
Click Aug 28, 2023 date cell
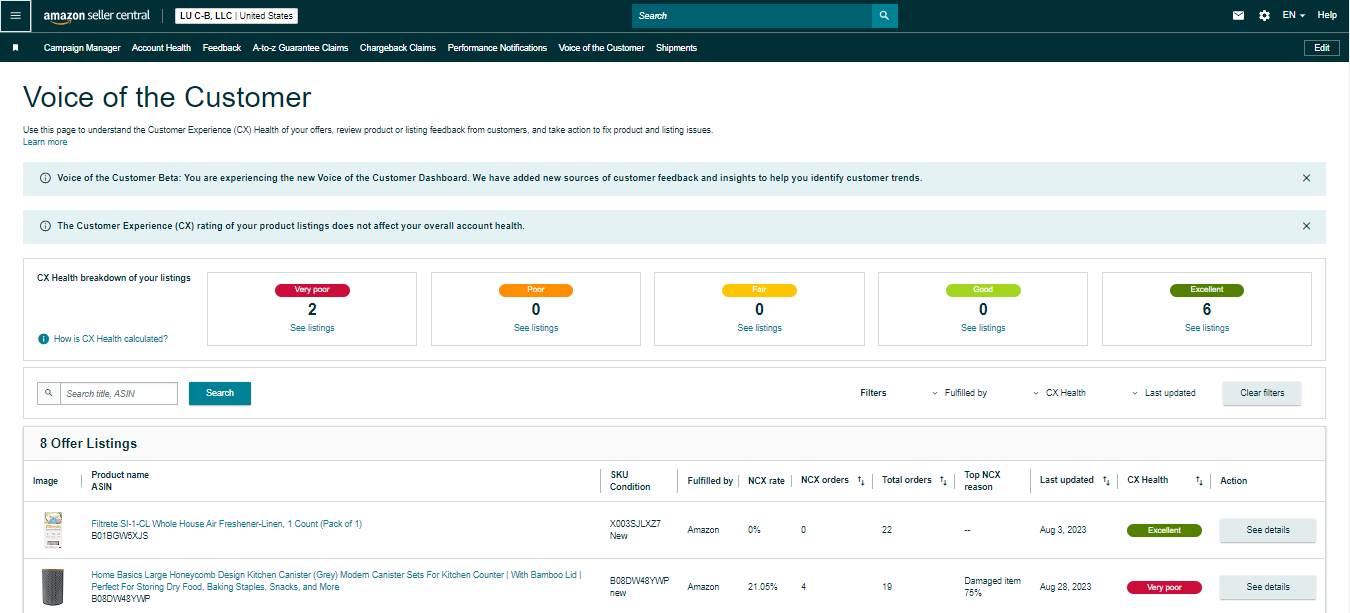[1066, 587]
